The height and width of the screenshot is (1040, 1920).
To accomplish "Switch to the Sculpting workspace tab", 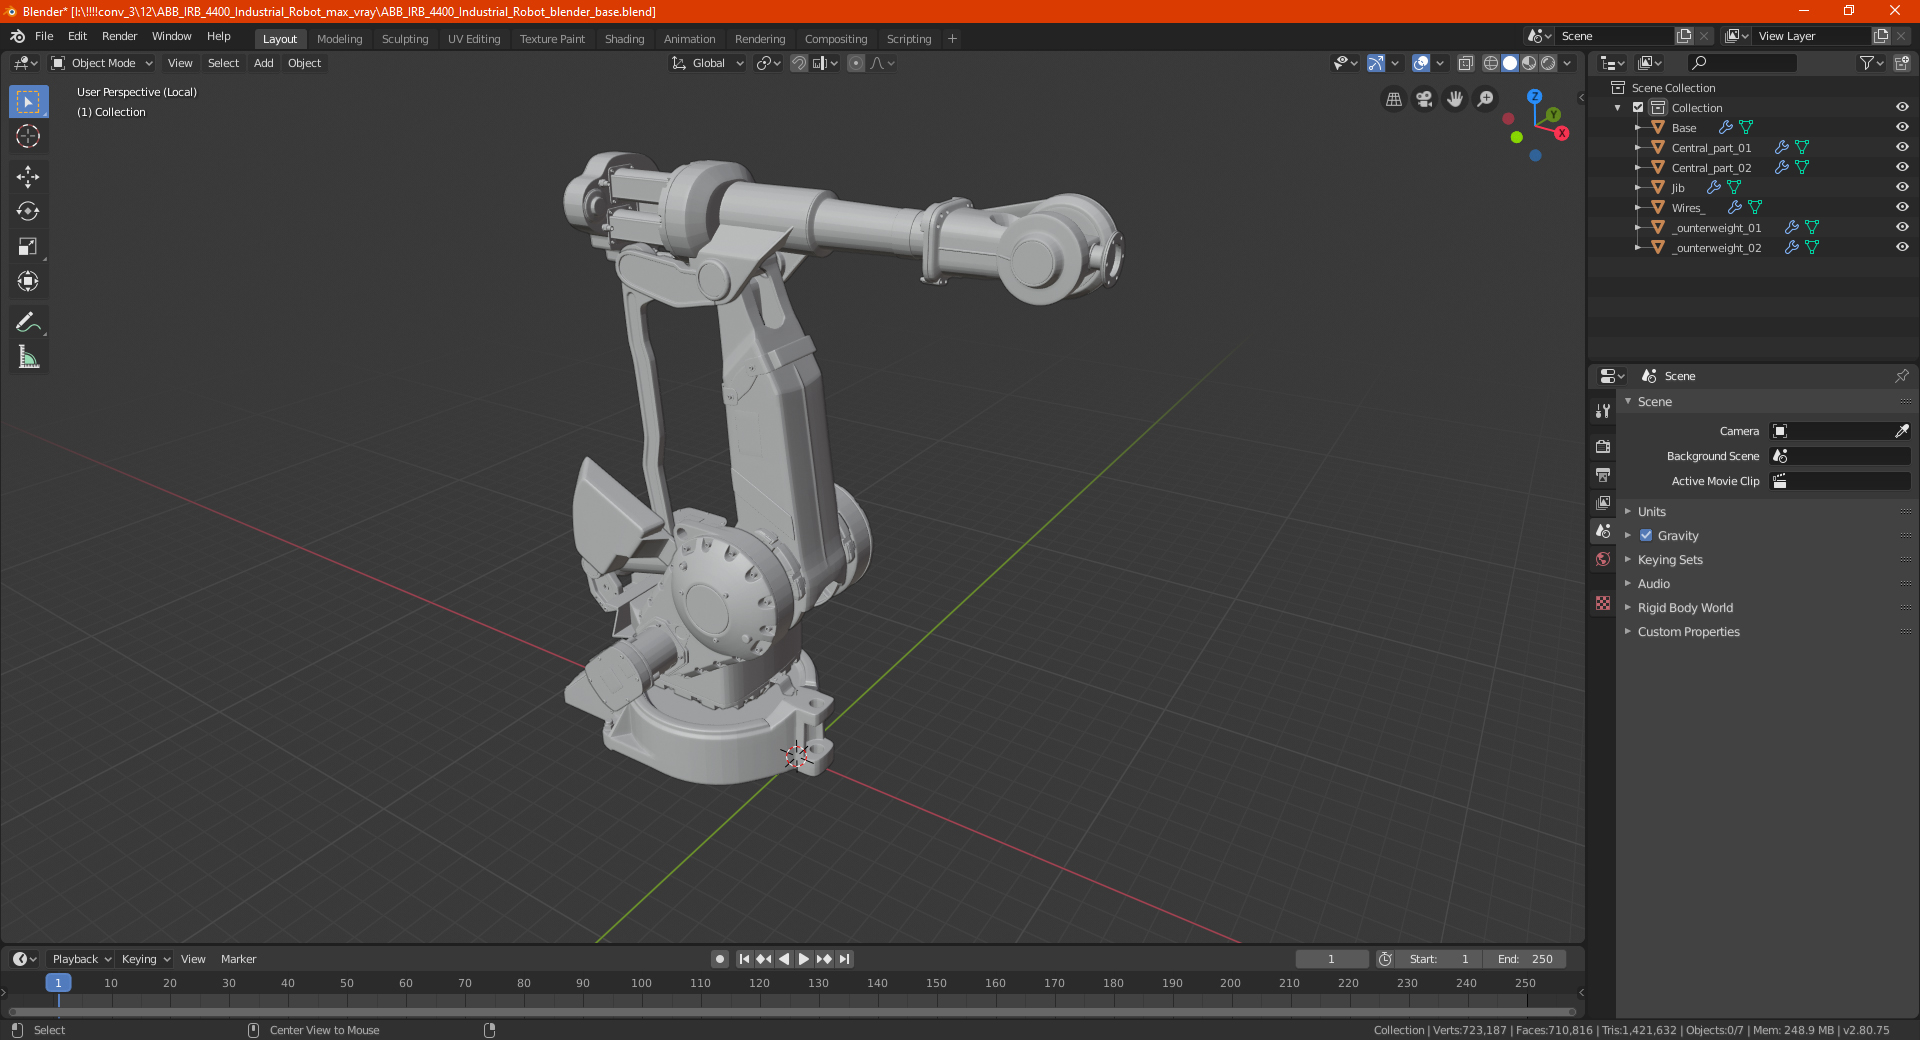I will 404,39.
